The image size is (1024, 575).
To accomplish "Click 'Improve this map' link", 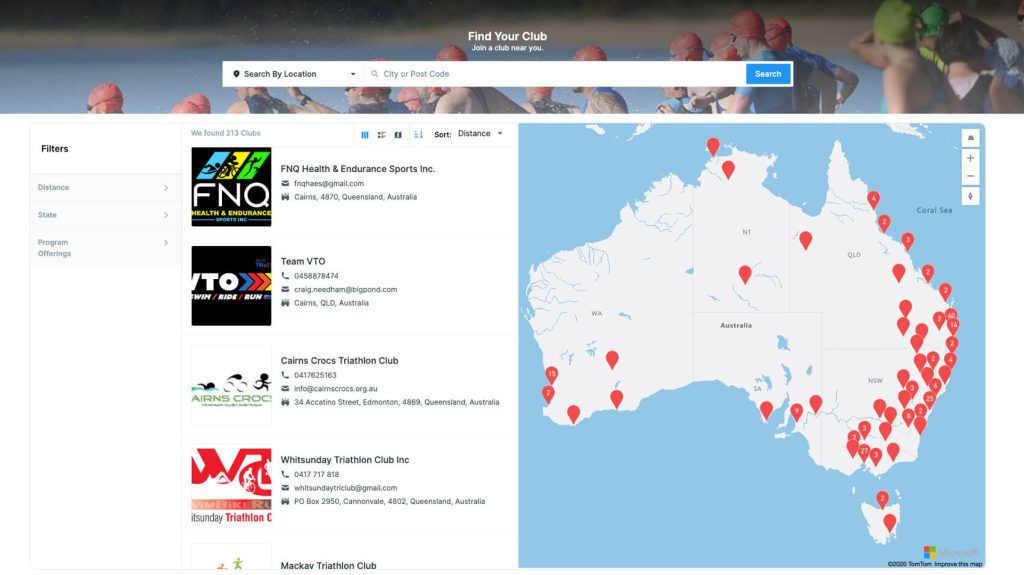I will (x=958, y=564).
